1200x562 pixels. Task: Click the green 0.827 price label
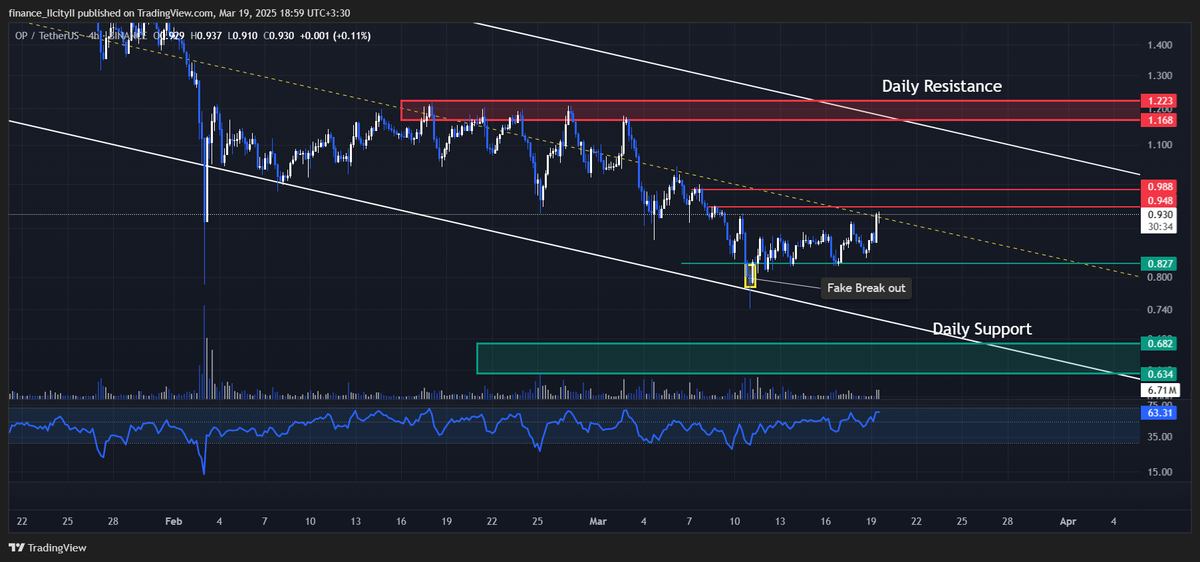pos(1159,263)
